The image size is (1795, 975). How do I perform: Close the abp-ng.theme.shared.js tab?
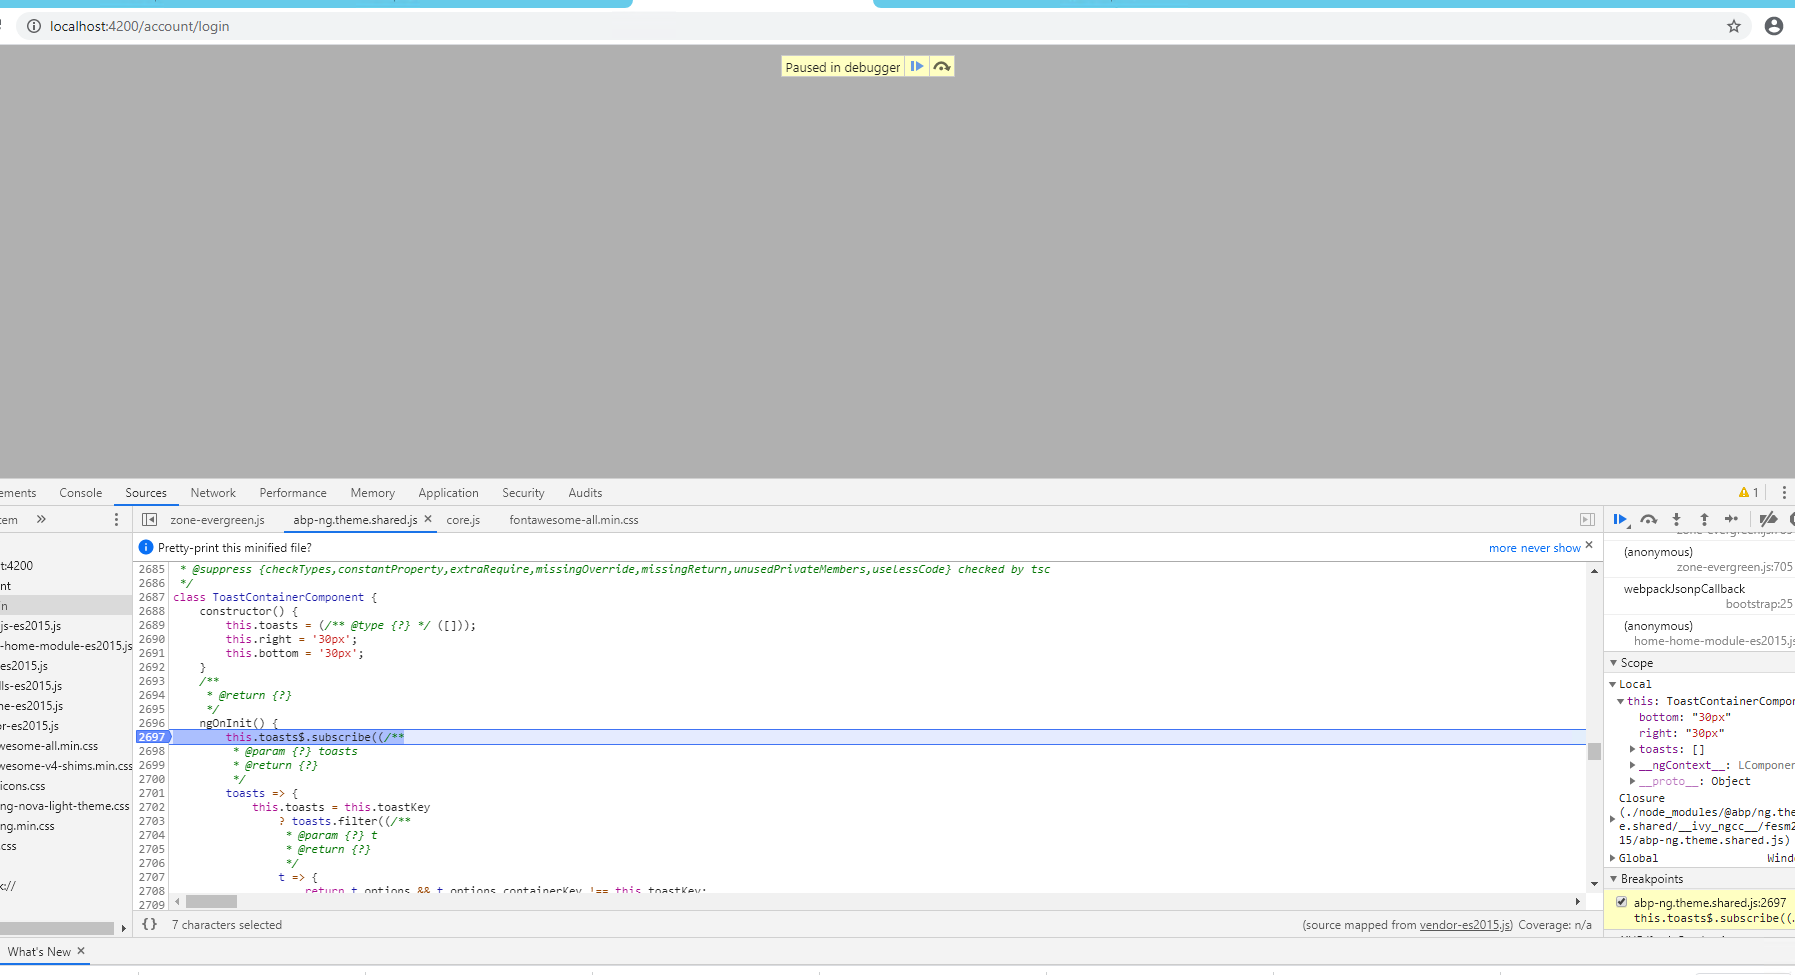(x=427, y=519)
